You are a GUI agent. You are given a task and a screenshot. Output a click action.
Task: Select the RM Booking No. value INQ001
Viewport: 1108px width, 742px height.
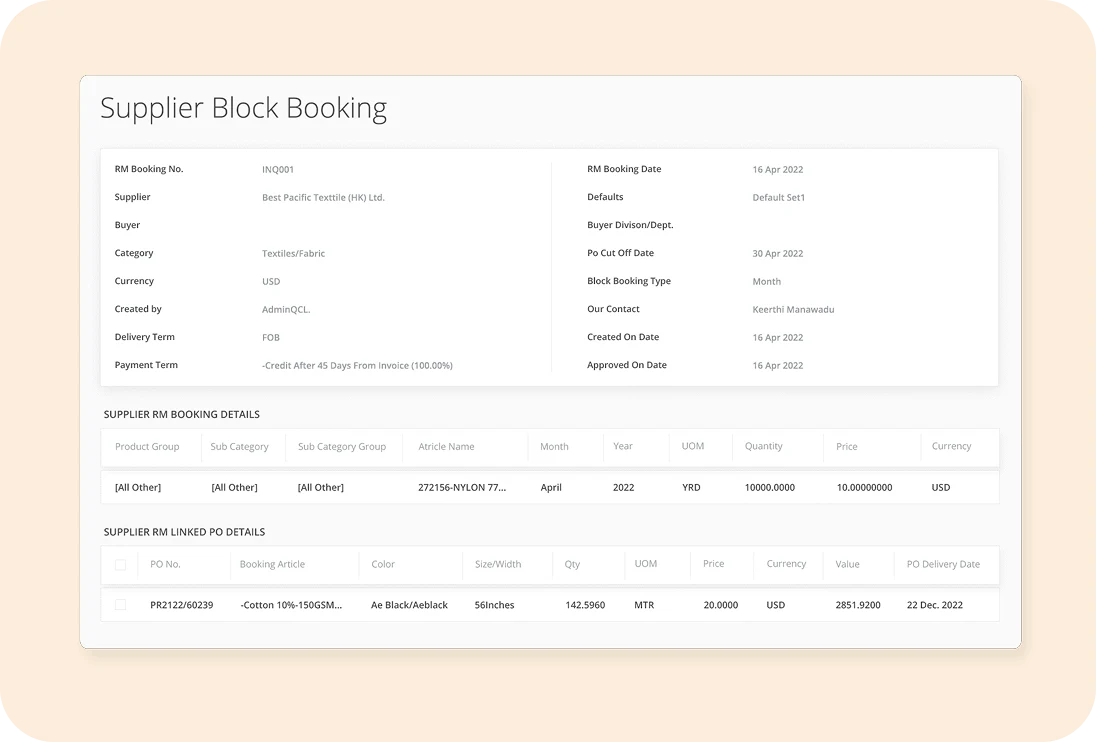tap(278, 170)
